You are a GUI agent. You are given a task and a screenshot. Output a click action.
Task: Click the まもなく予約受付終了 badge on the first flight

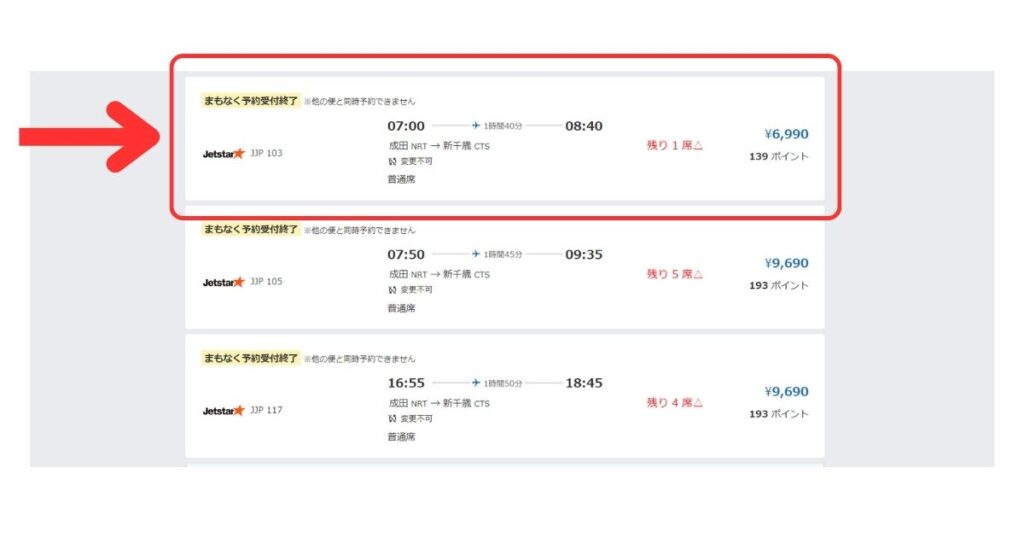tap(251, 101)
